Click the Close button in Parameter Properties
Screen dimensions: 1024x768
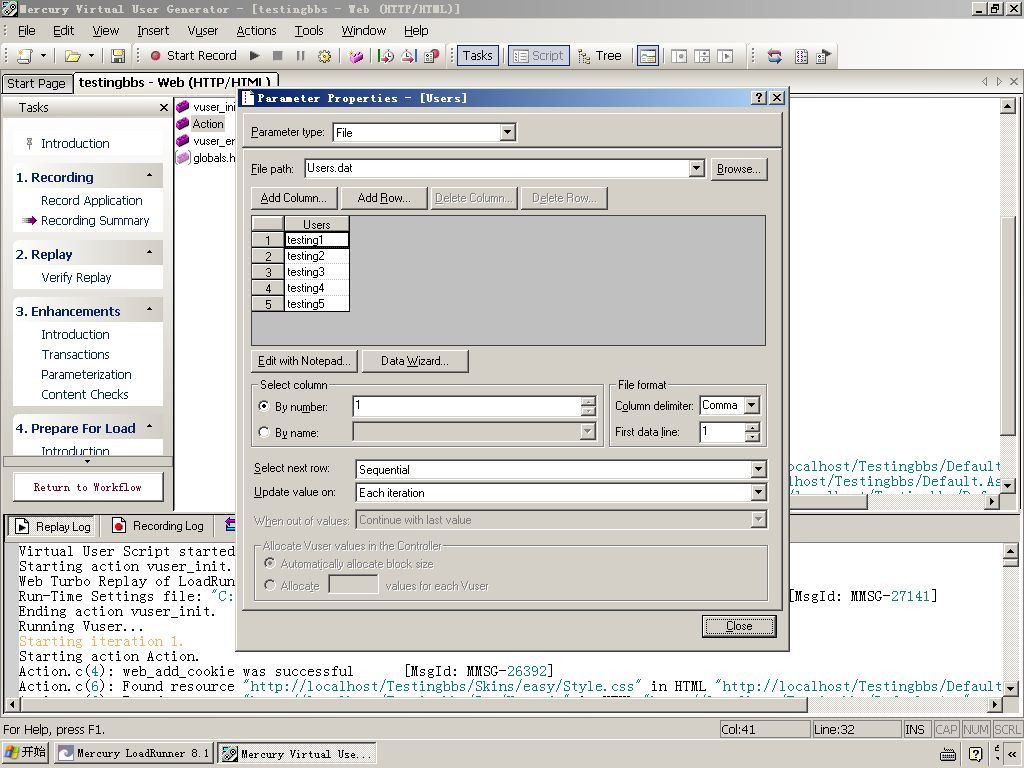coord(739,626)
